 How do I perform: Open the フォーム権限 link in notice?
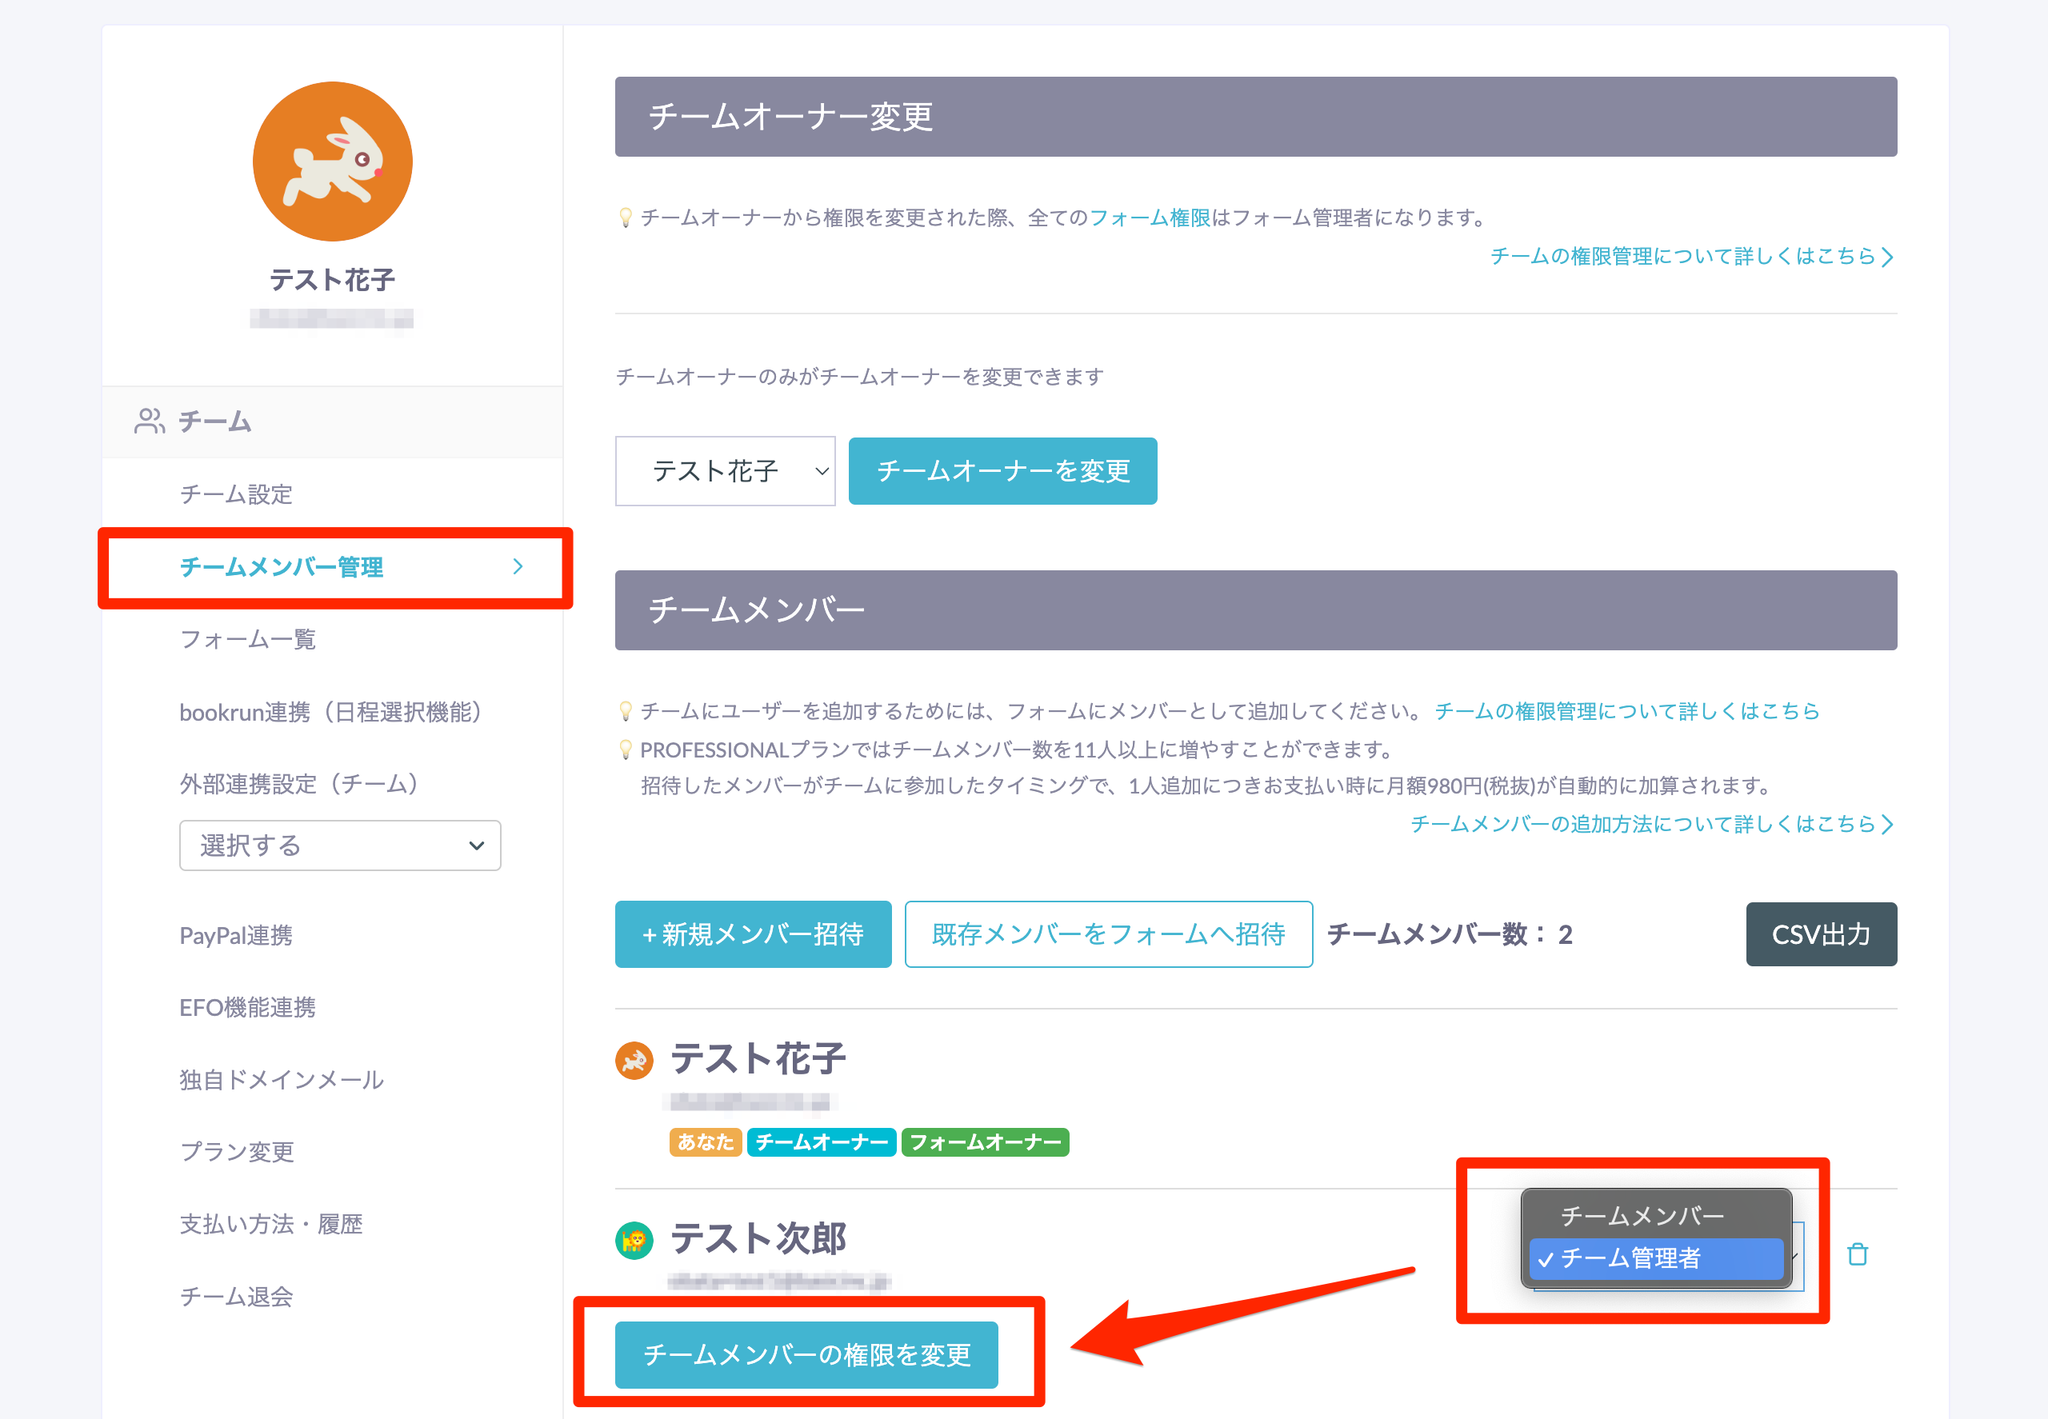(x=1149, y=217)
